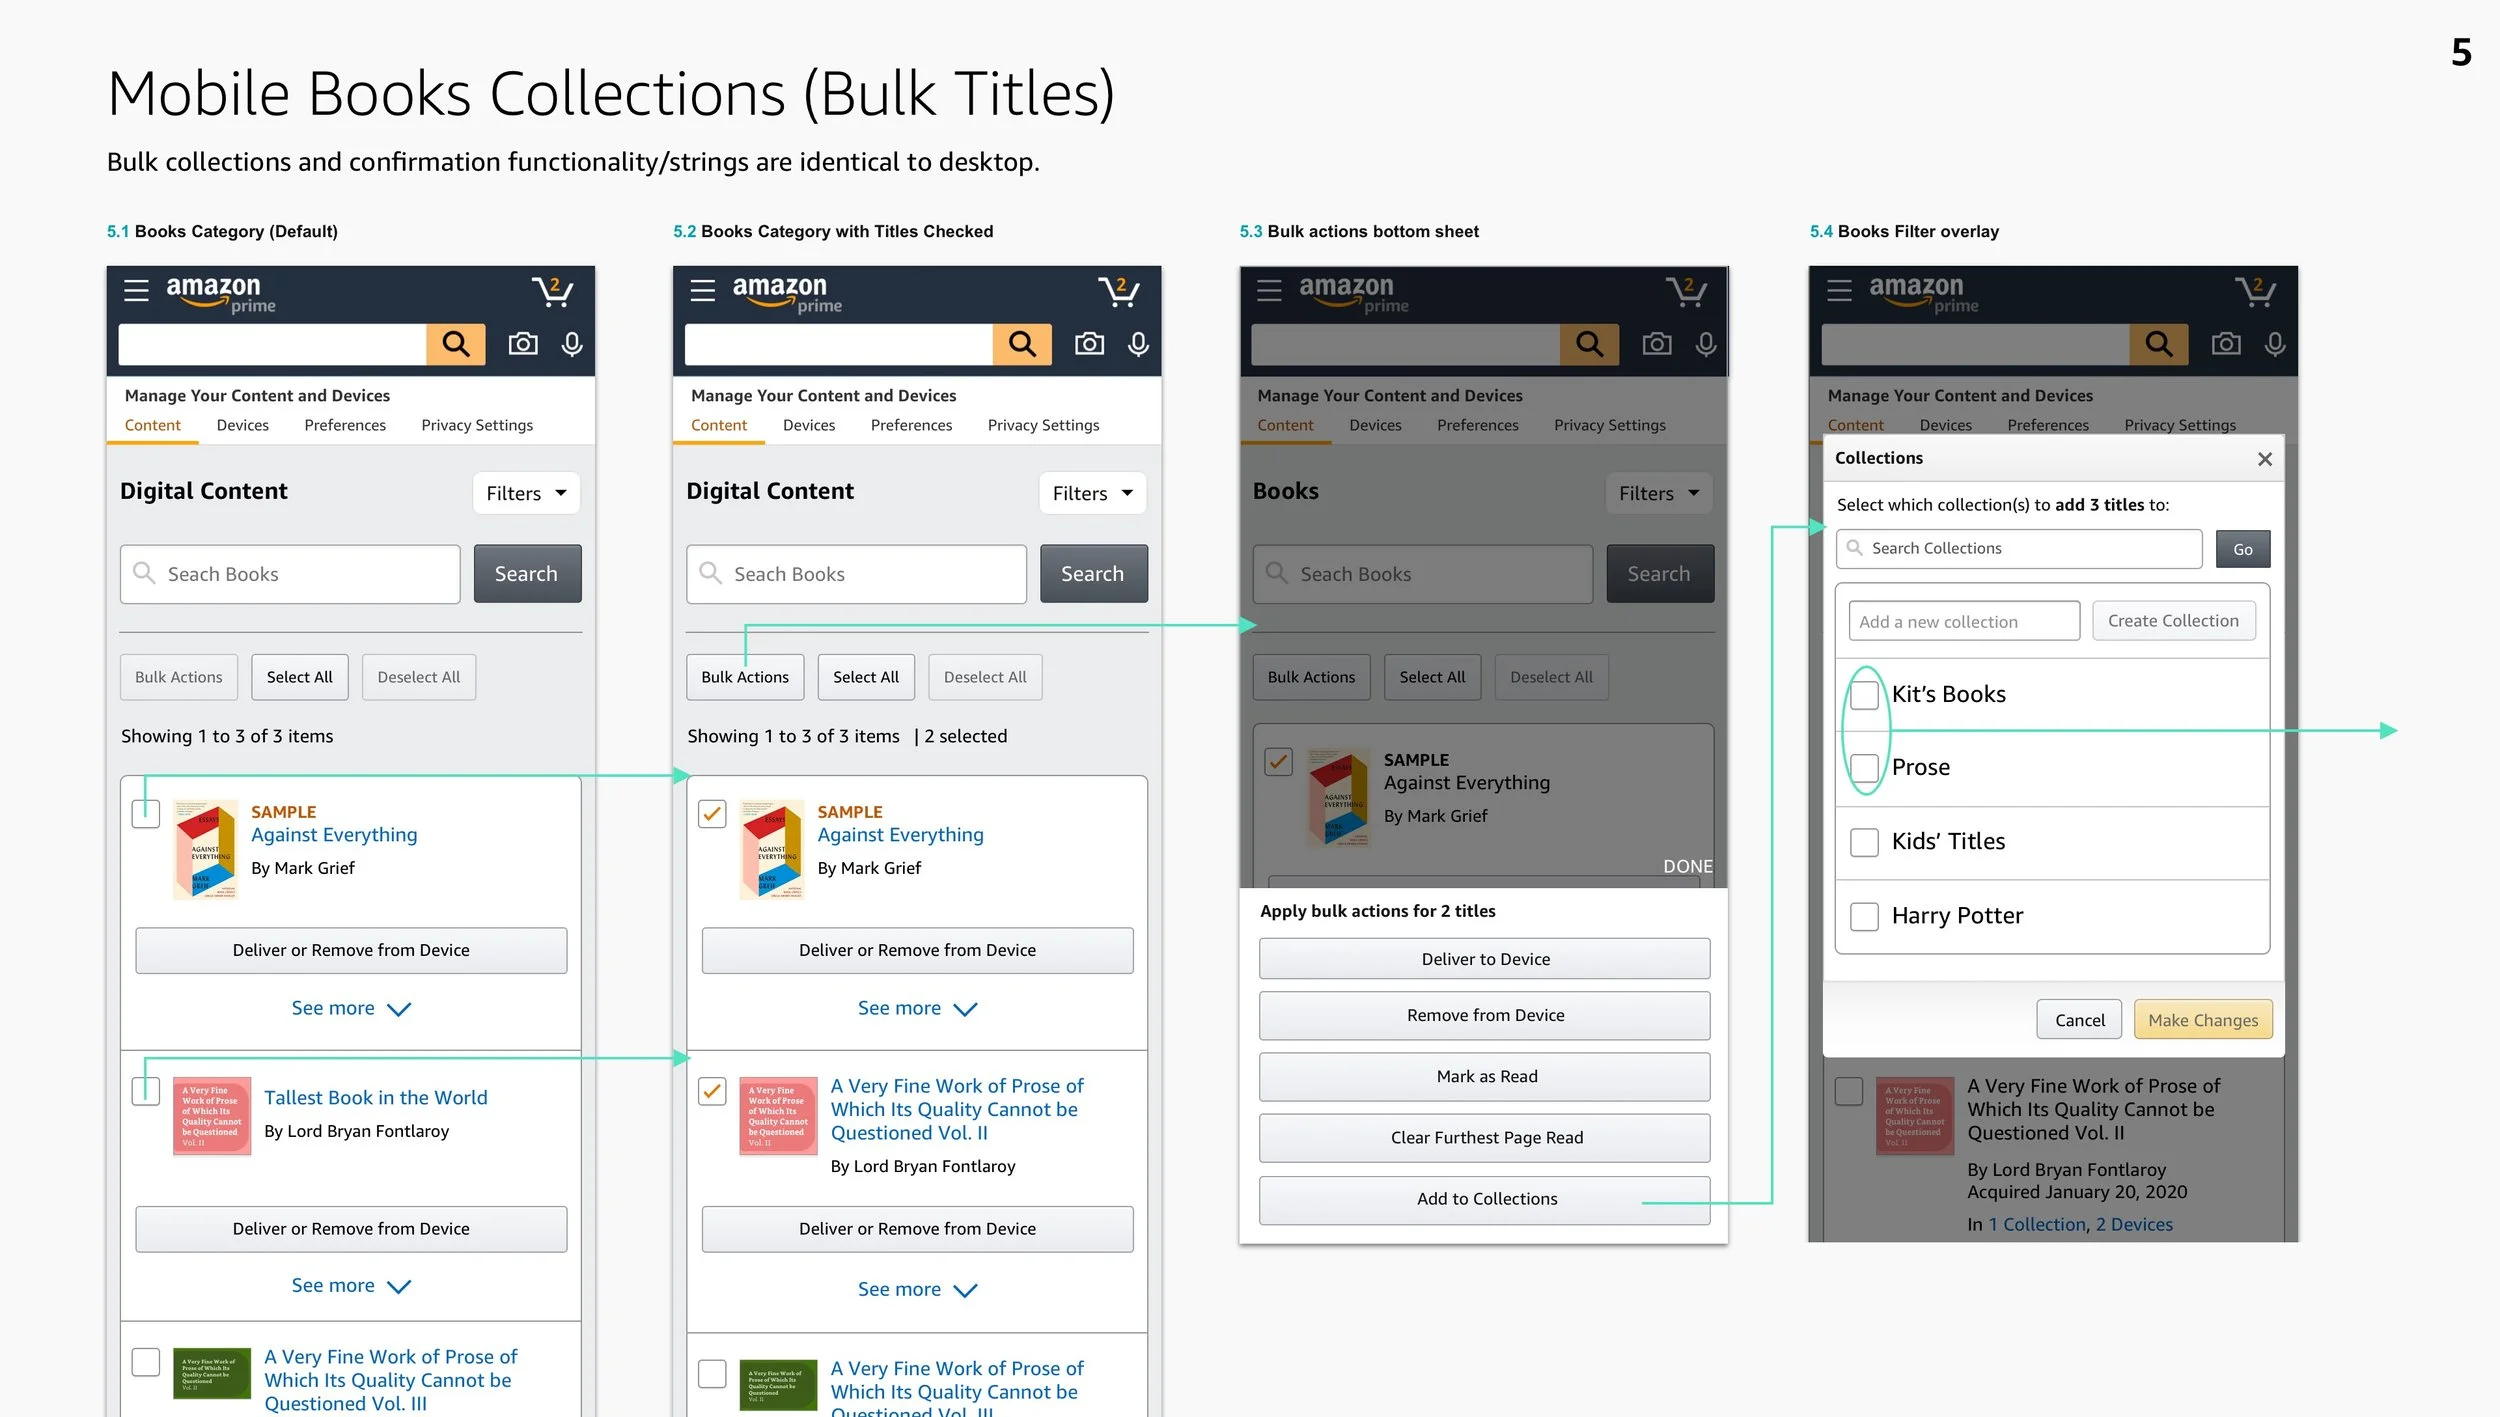This screenshot has width=2500, height=1417.
Task: Close the Collections overlay with the X
Action: (2265, 459)
